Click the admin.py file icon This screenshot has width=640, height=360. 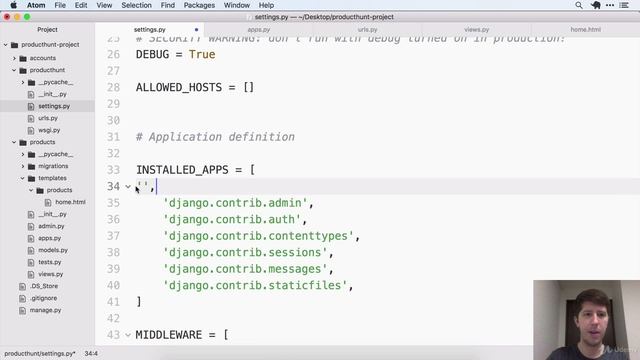coord(31,227)
